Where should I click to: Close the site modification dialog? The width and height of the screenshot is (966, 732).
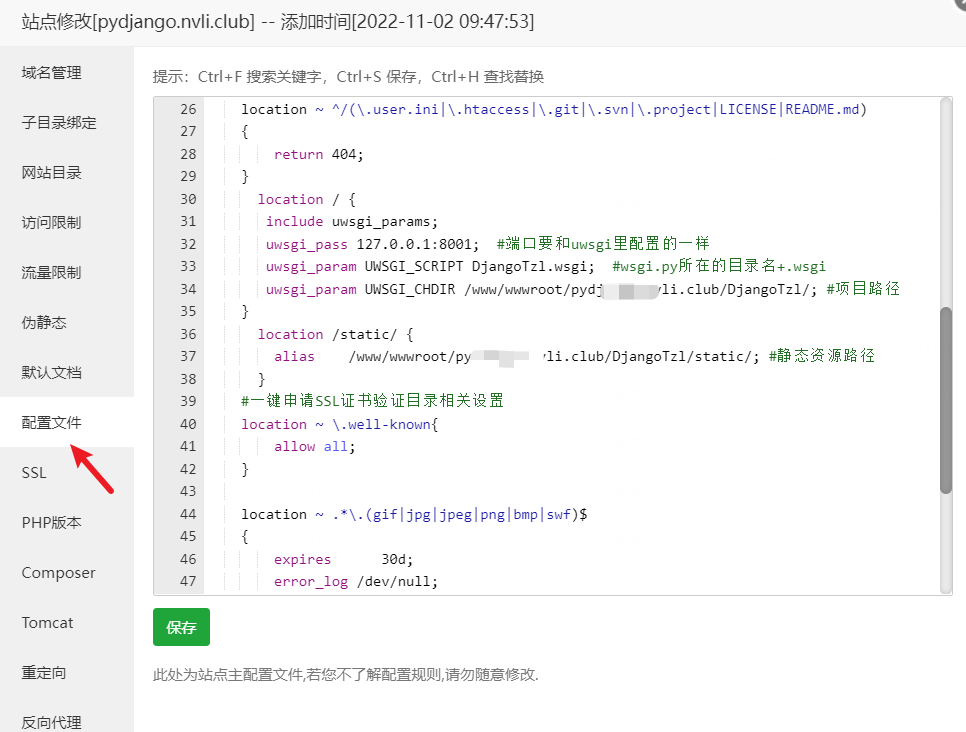[959, 5]
